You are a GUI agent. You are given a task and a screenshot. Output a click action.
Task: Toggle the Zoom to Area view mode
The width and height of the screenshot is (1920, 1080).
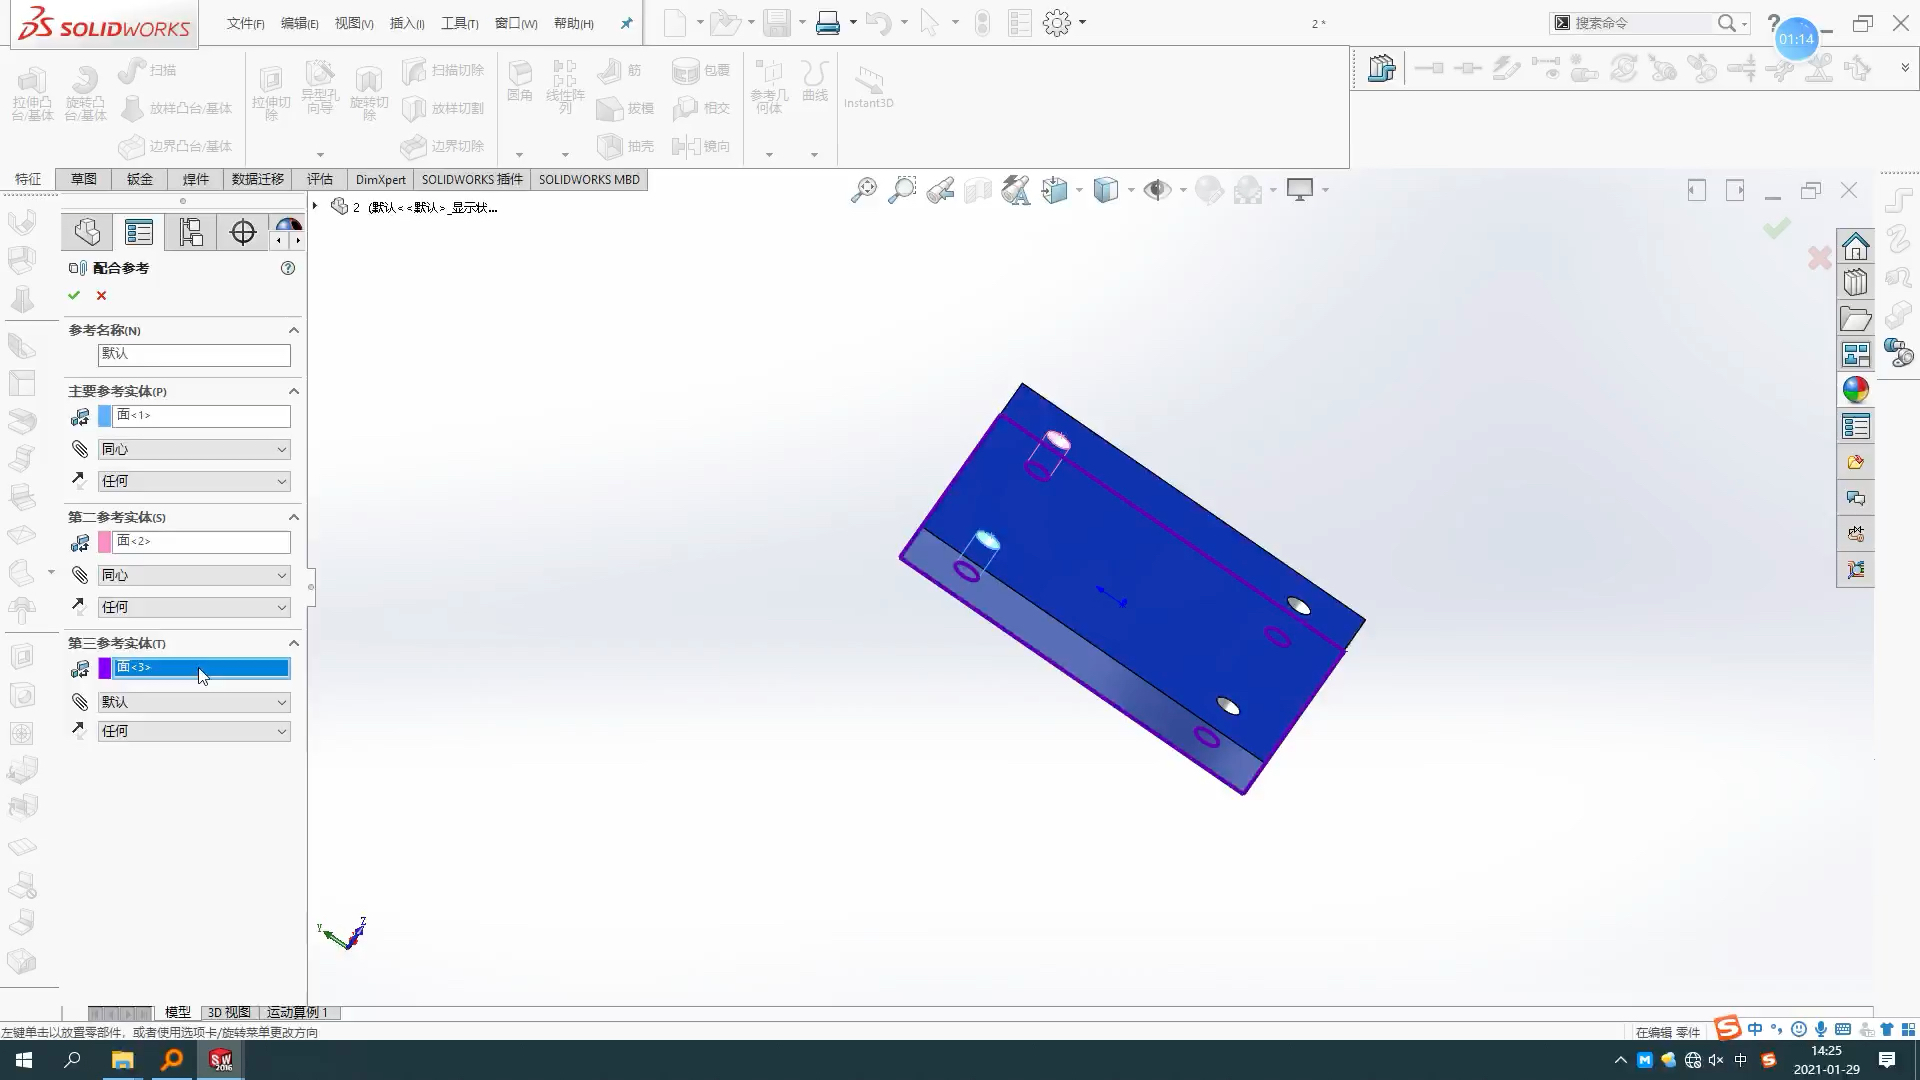903,190
